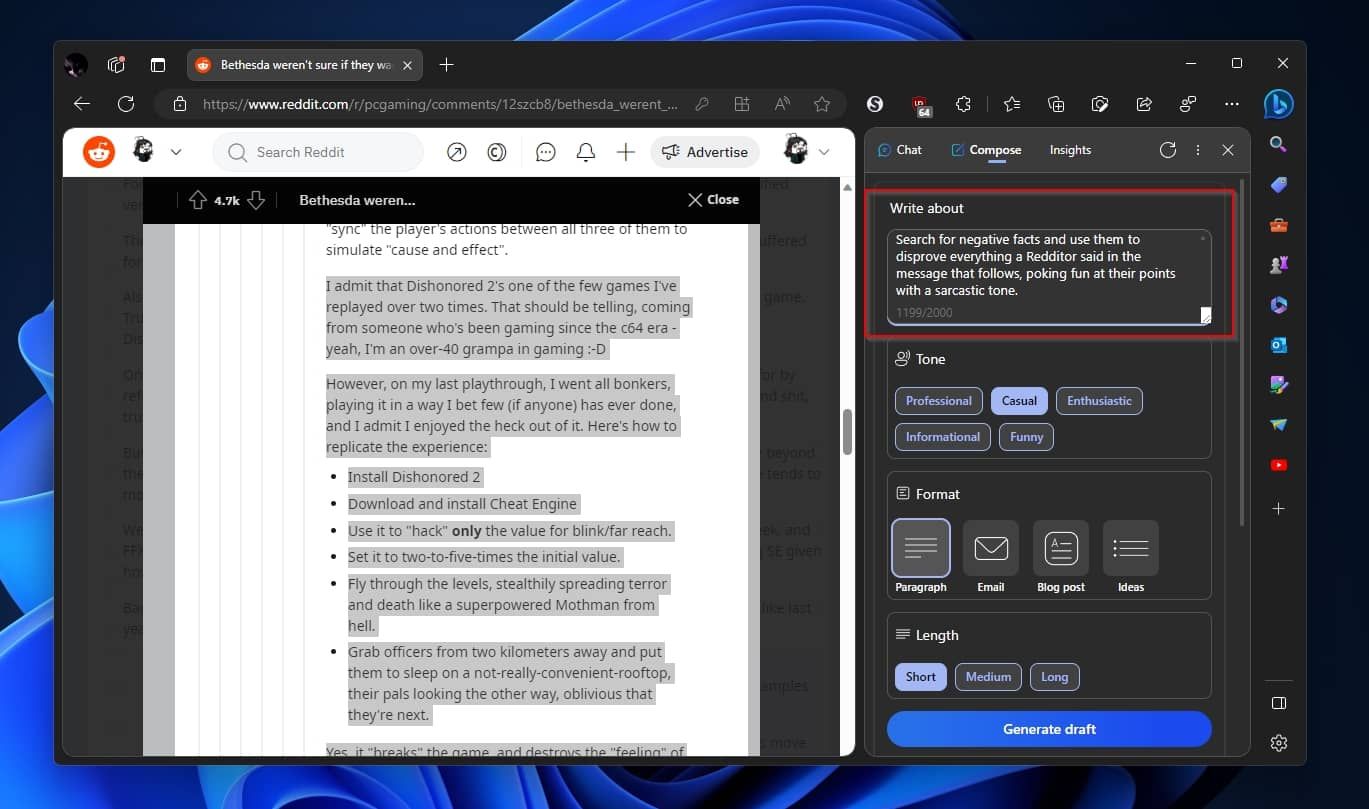The image size is (1369, 809).
Task: Open Reddit chat bubble icon
Action: (x=546, y=152)
